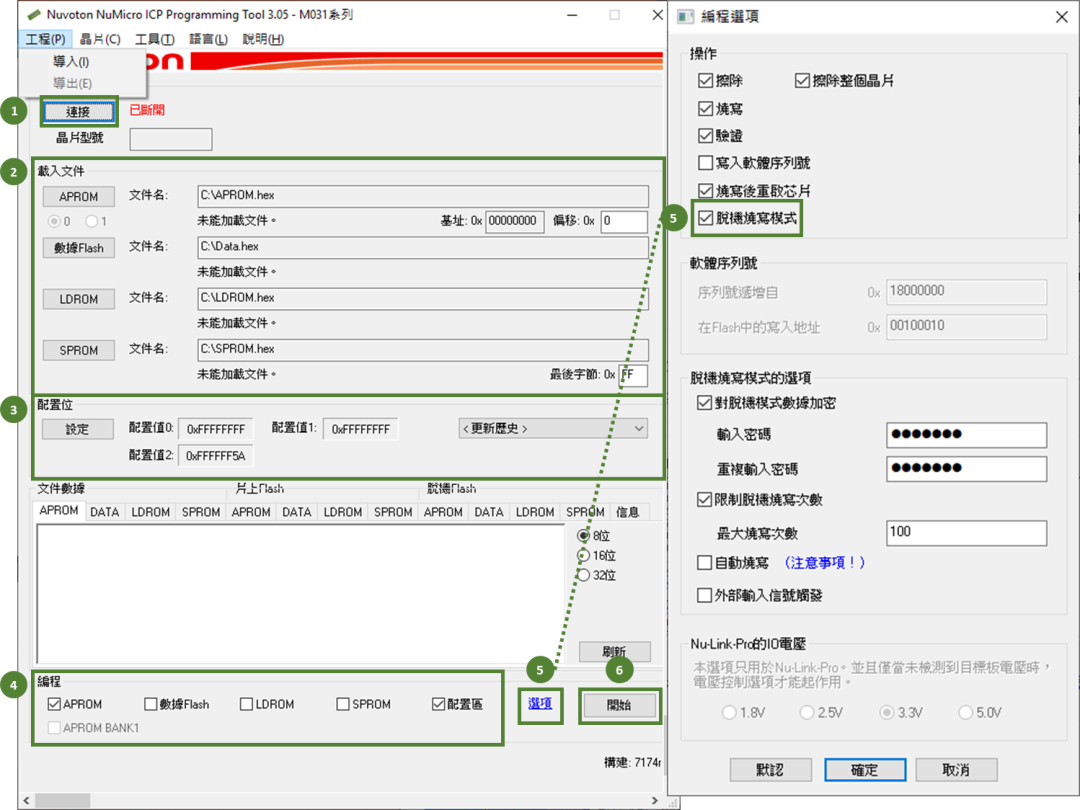
Task: Open the 說明(H) menu
Action: click(263, 39)
